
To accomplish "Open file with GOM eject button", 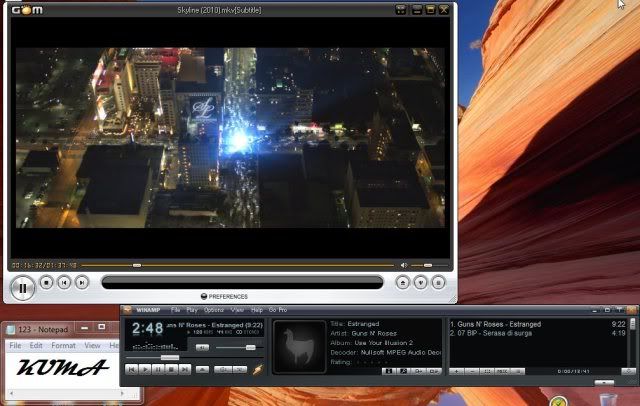I will 402,282.
